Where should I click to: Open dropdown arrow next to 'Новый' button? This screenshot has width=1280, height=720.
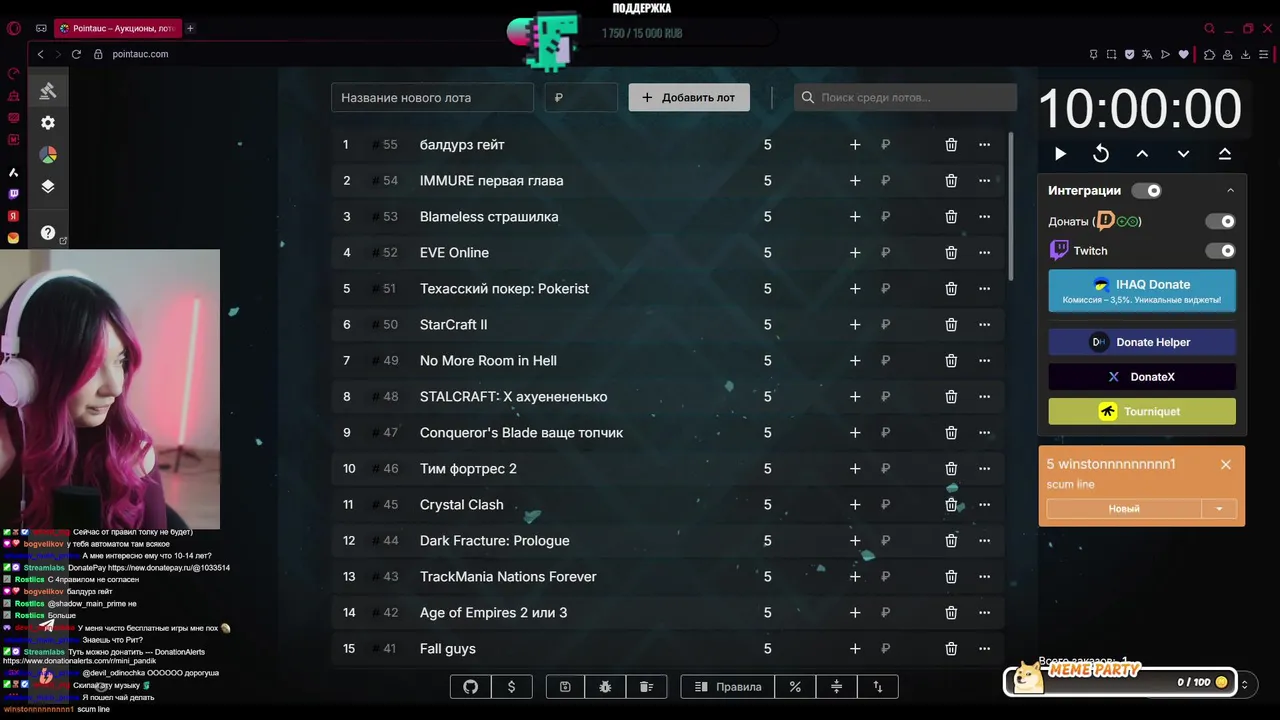(x=1218, y=509)
